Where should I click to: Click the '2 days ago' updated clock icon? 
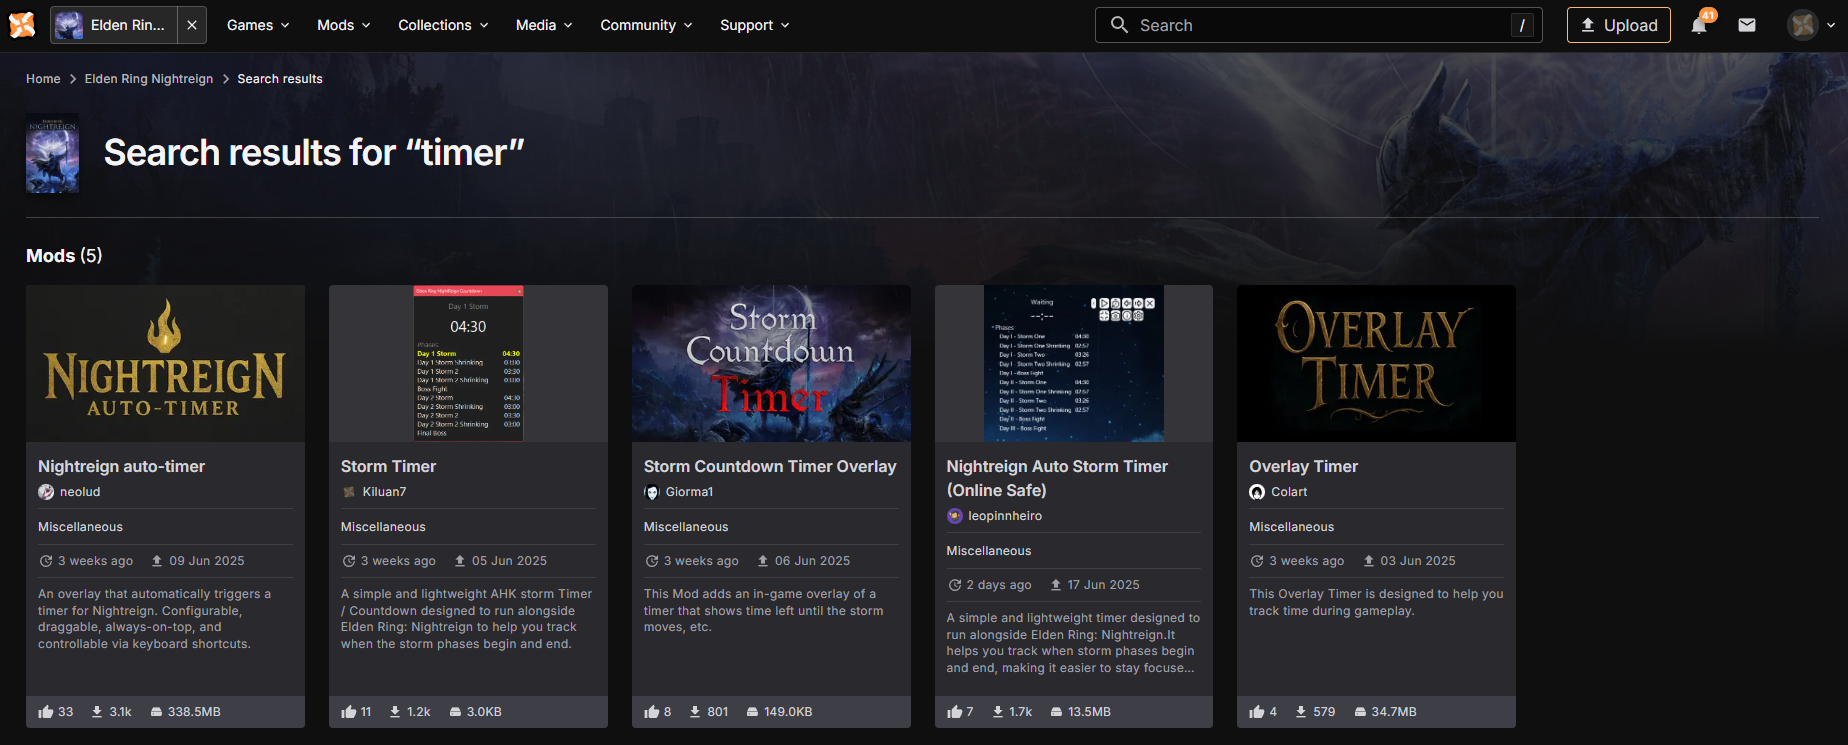(955, 585)
